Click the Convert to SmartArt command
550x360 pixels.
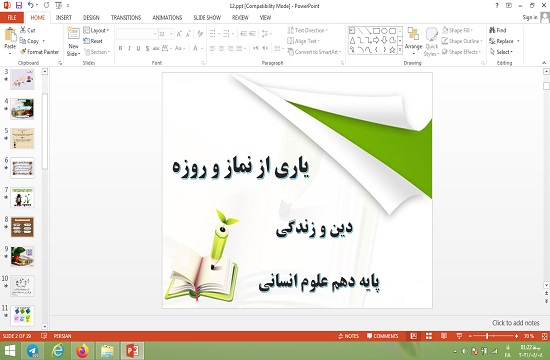tap(314, 52)
